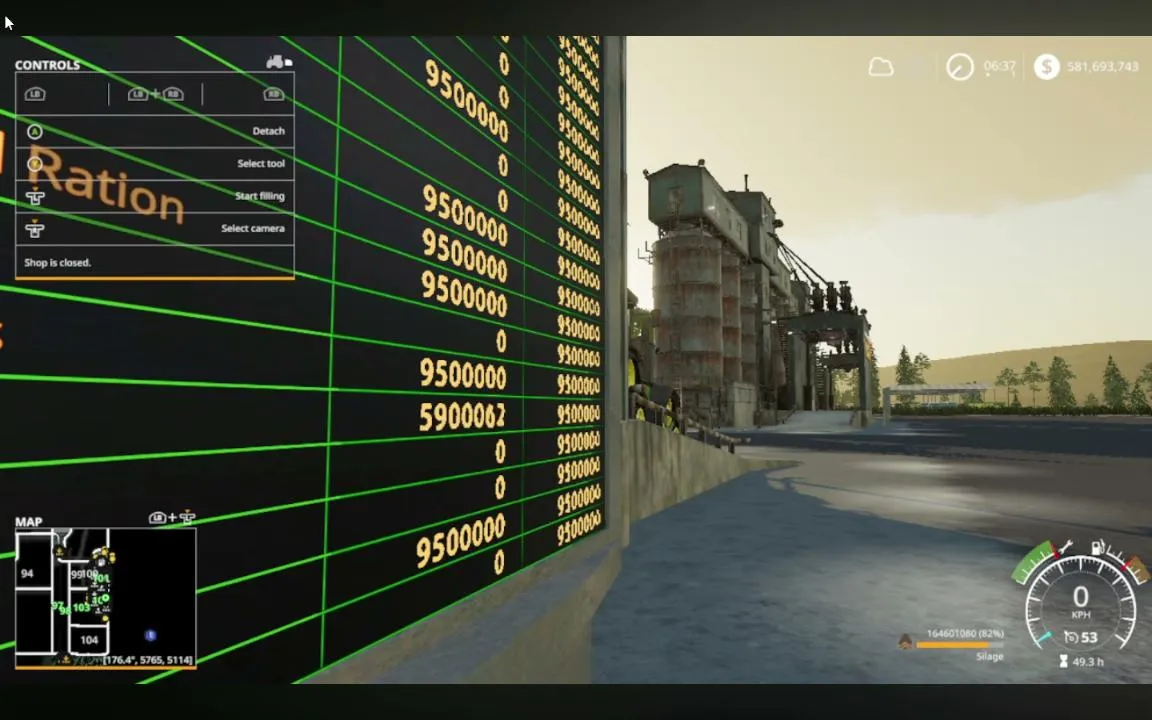The width and height of the screenshot is (1152, 720).
Task: Click the MAP panel title
Action: 29,522
